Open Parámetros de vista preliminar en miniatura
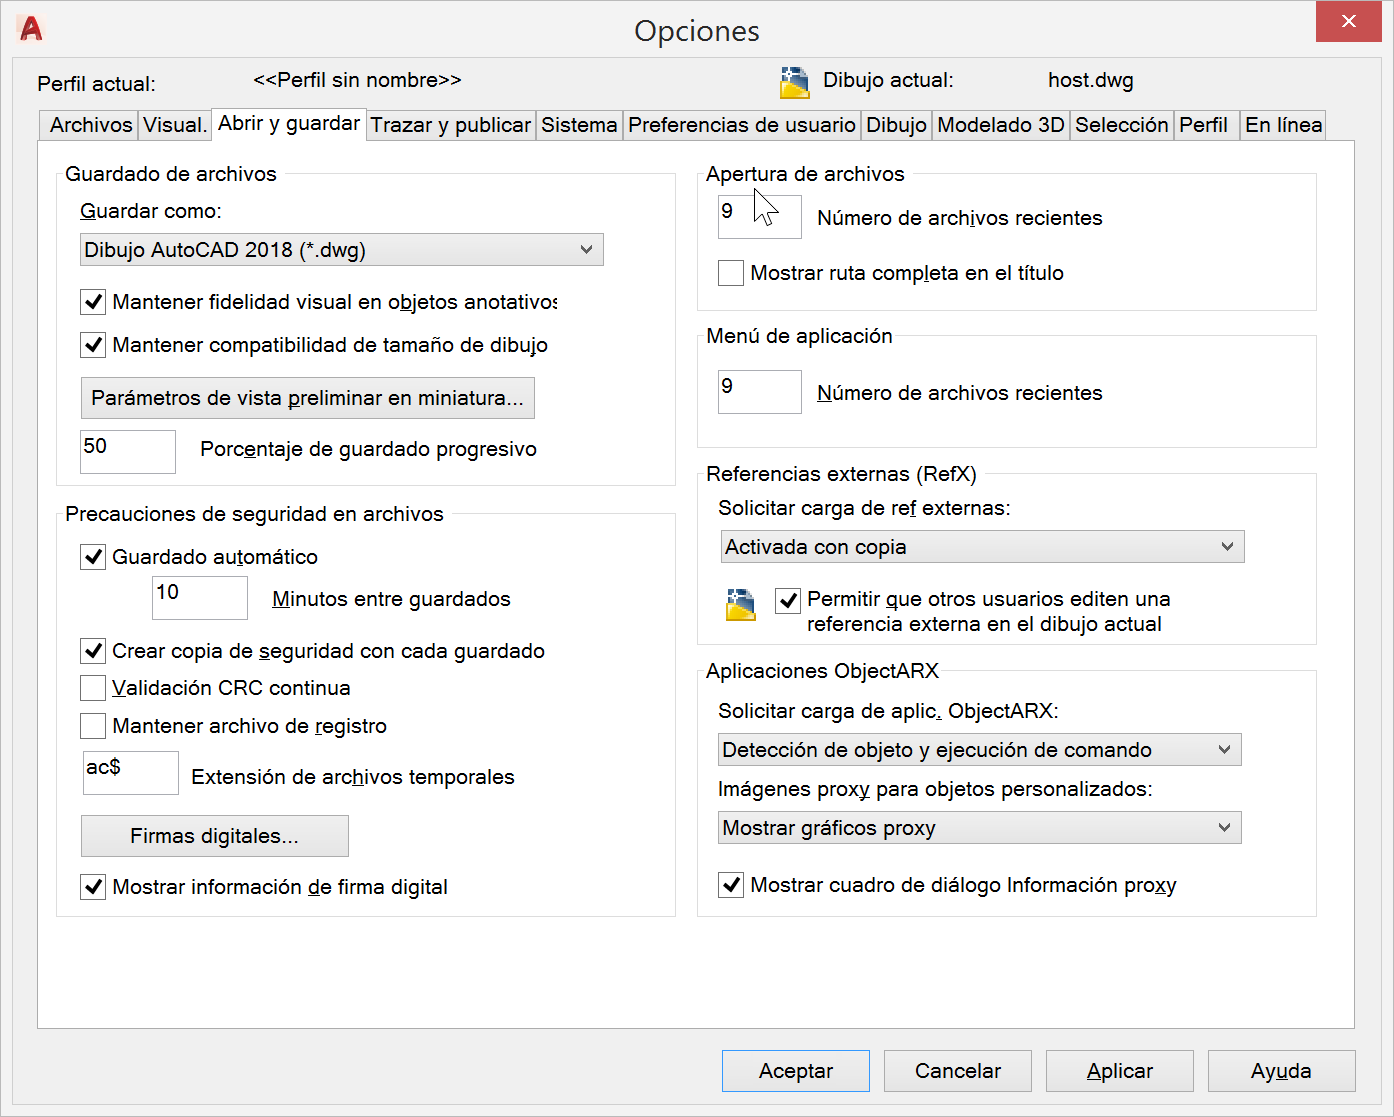The width and height of the screenshot is (1394, 1117). pyautogui.click(x=307, y=398)
